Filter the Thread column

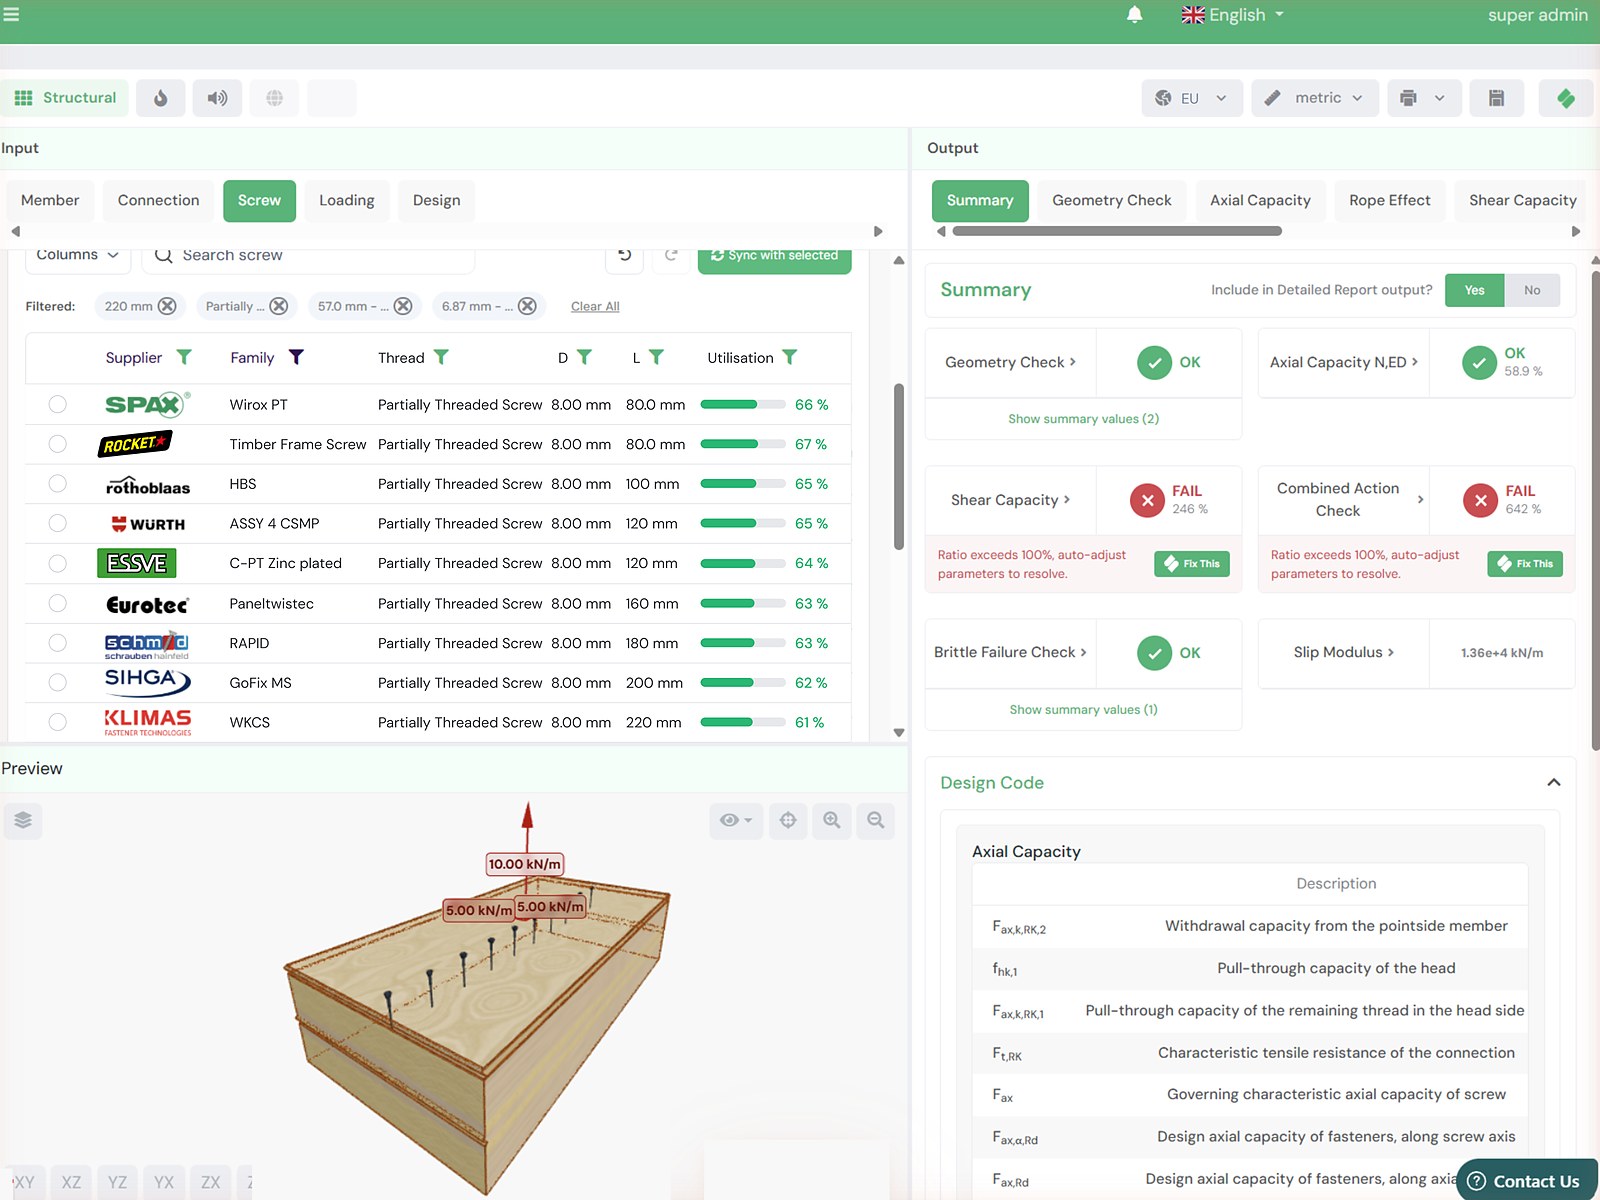click(441, 357)
